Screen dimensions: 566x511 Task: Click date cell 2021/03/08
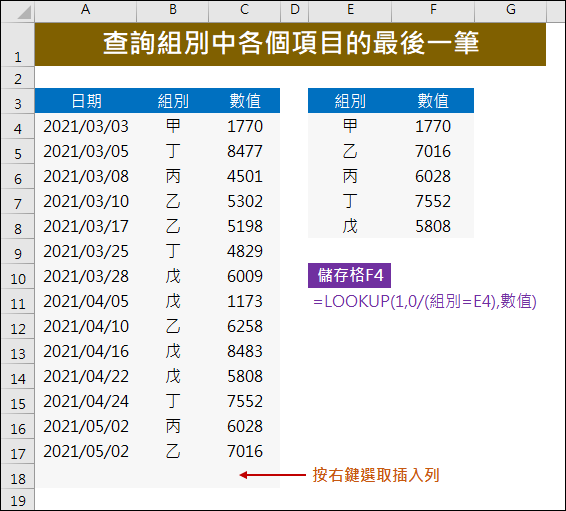pos(86,176)
